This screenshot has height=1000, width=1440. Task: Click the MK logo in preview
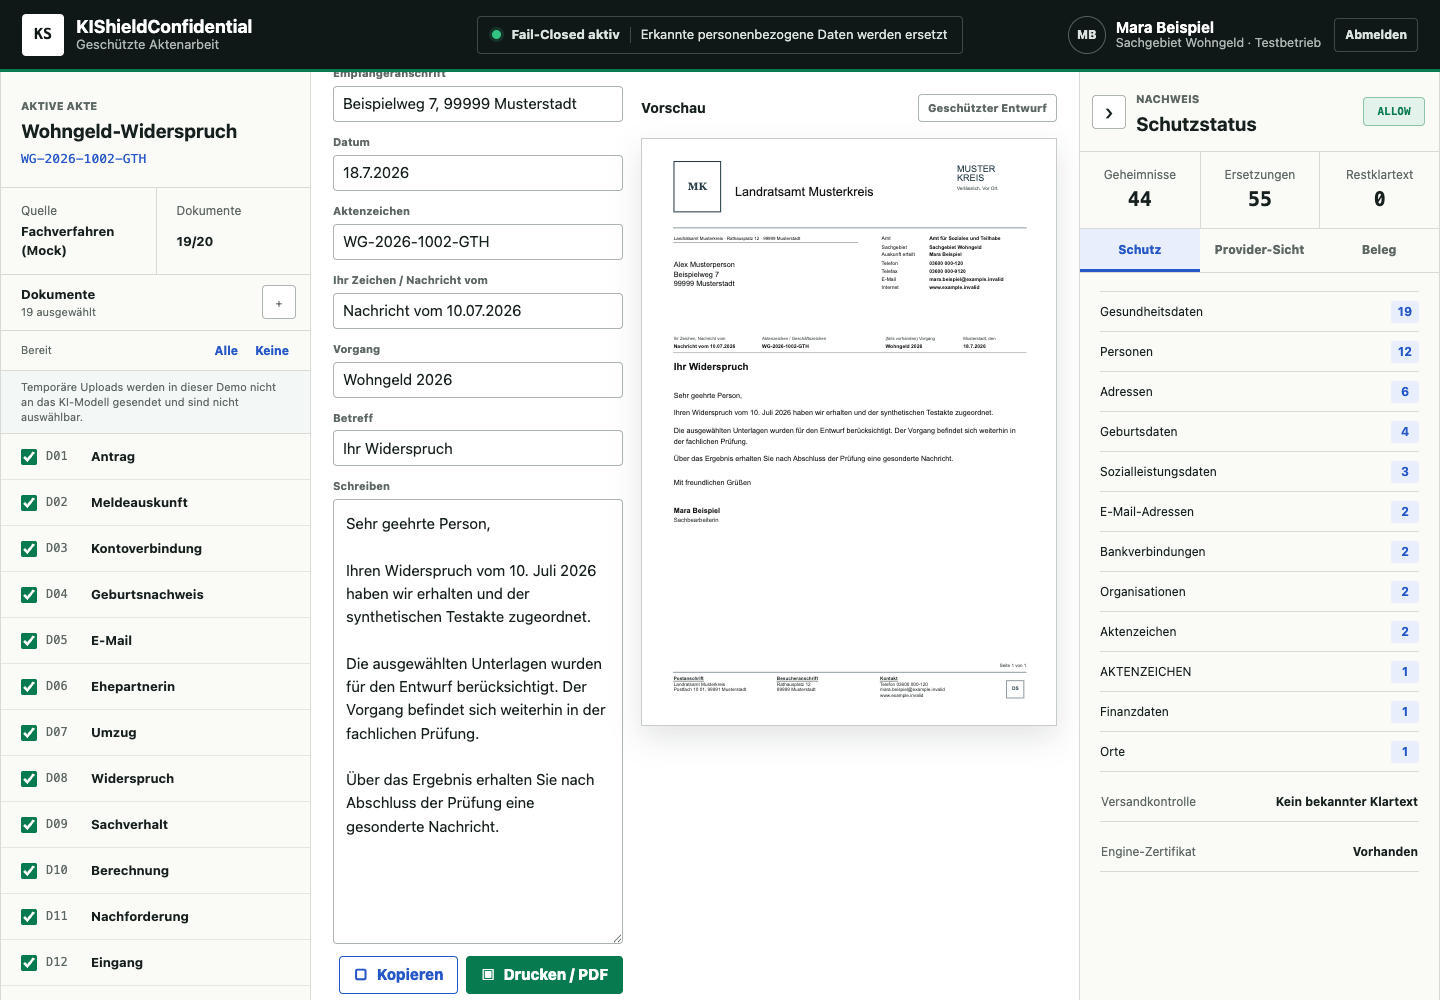[x=697, y=187]
